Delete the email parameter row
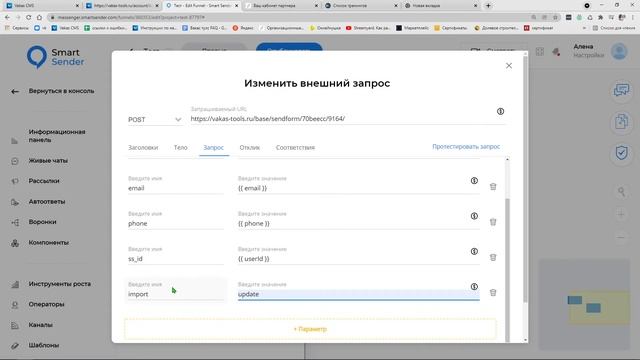Screen dimensions: 640x360 (493, 187)
